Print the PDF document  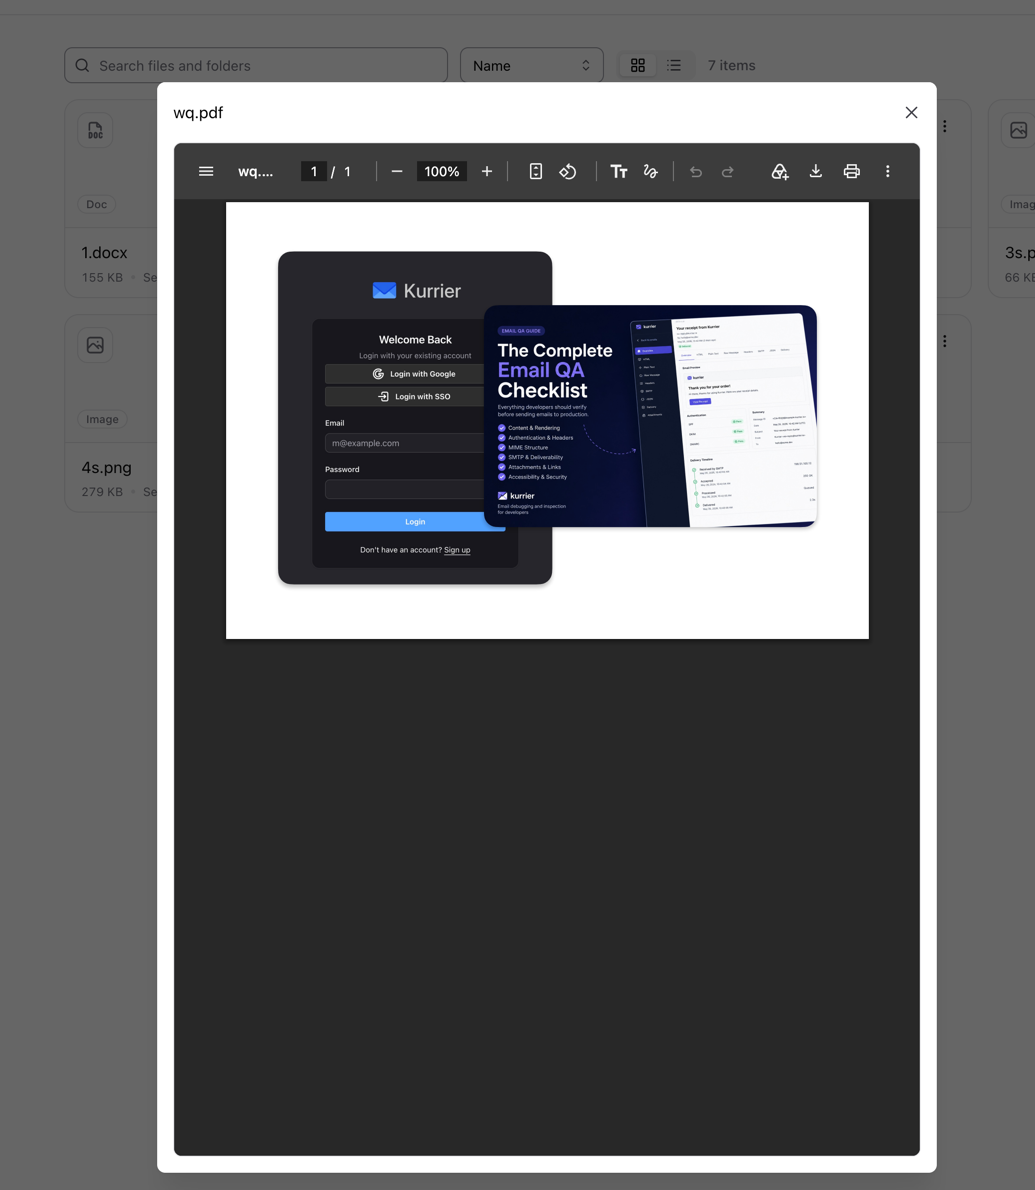851,172
